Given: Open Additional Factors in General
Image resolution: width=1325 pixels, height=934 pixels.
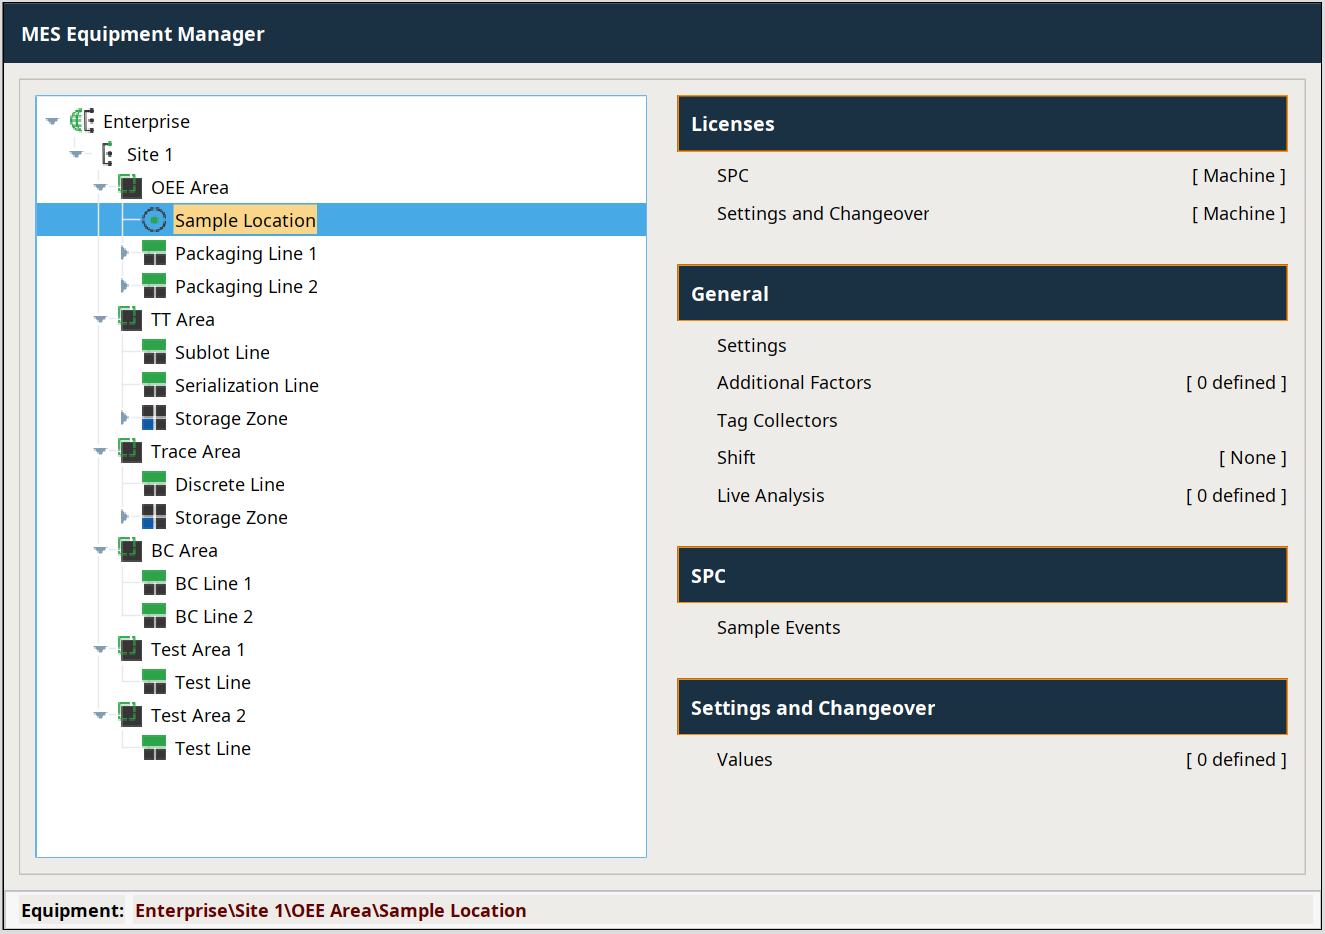Looking at the screenshot, I should click(x=793, y=383).
